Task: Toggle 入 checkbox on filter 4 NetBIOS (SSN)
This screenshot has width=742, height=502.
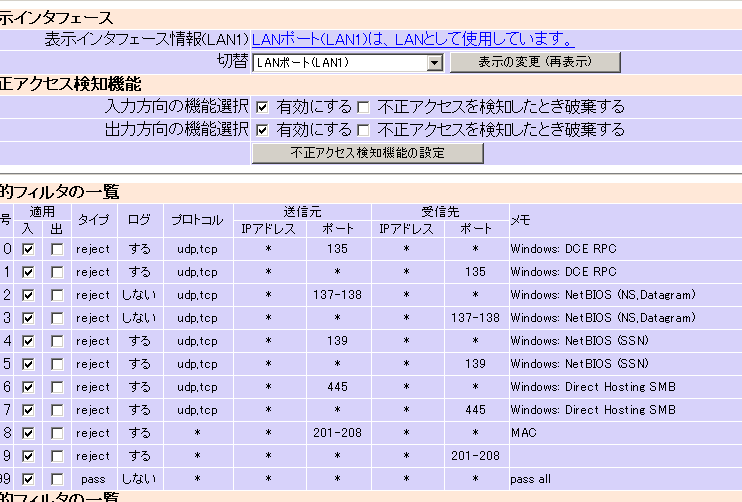Action: tap(29, 341)
